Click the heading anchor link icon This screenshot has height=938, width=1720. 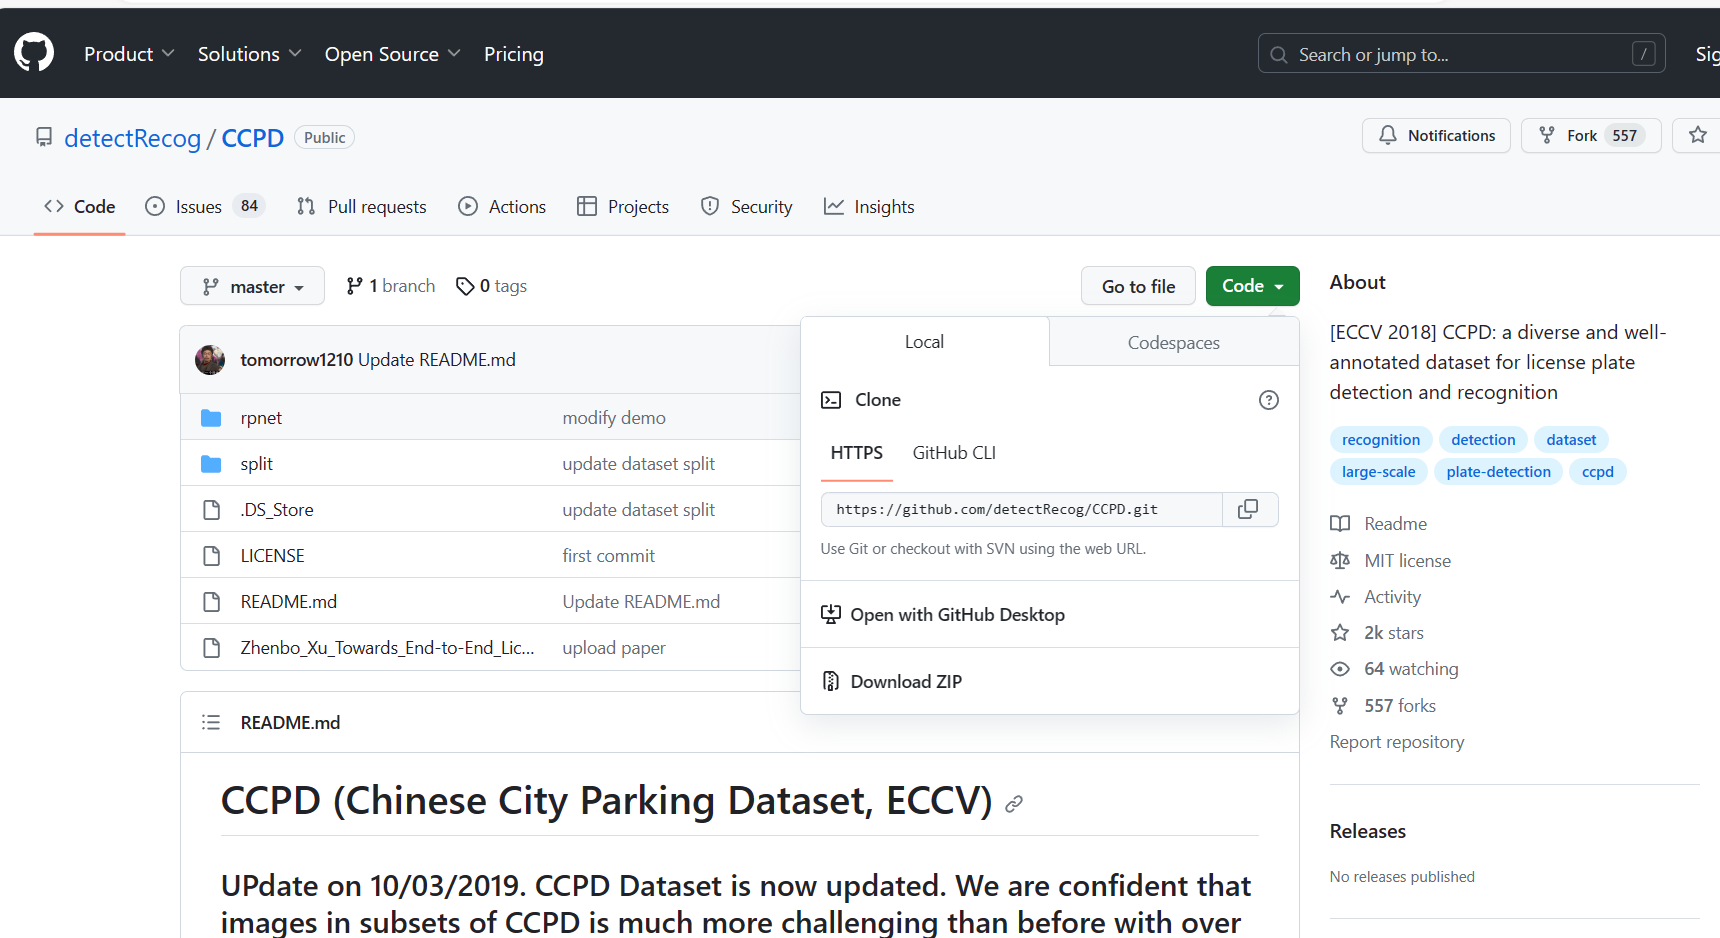tap(1014, 804)
